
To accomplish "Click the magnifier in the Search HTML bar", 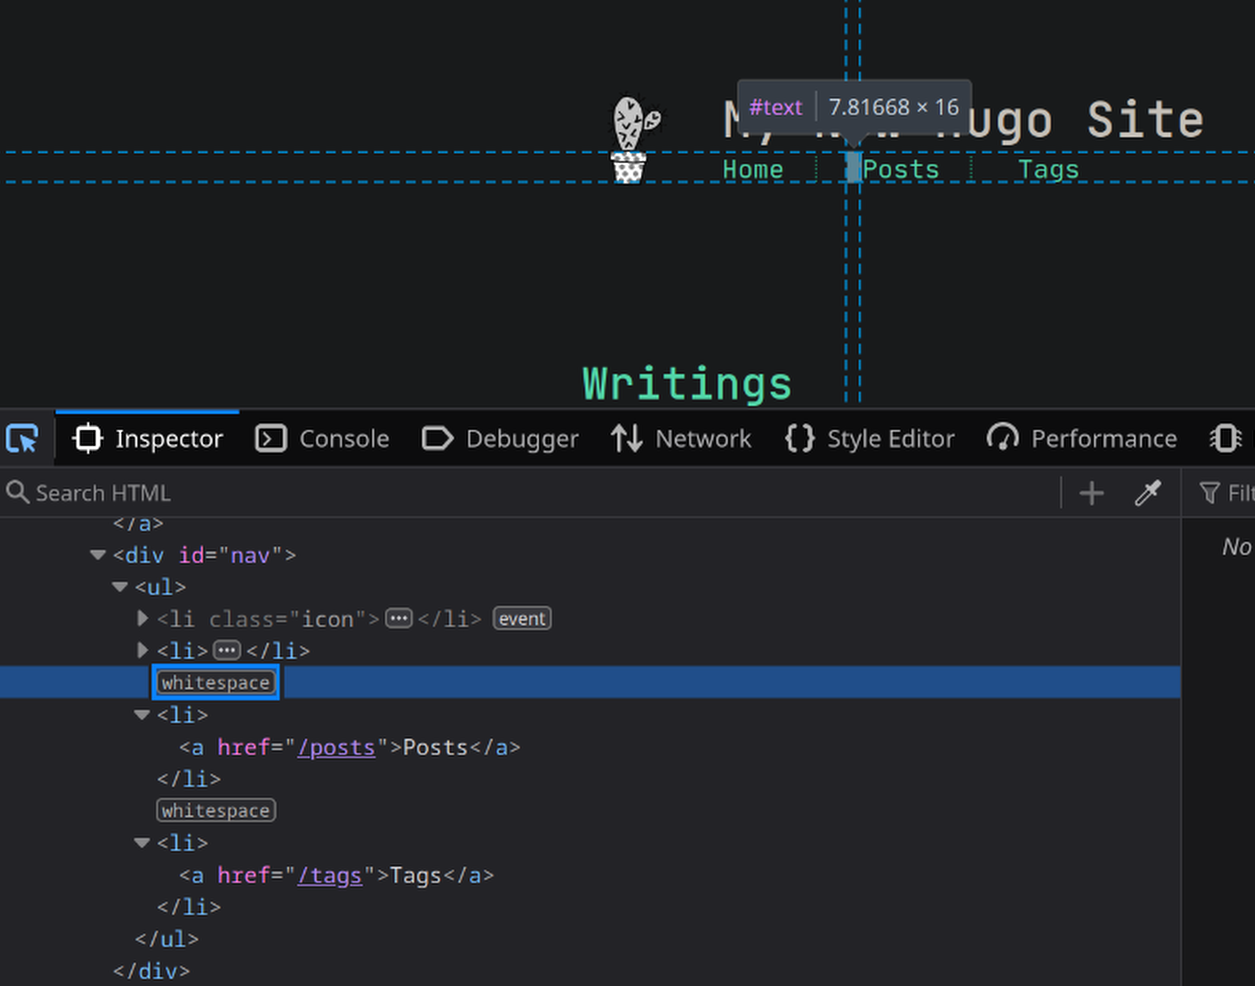I will 18,492.
